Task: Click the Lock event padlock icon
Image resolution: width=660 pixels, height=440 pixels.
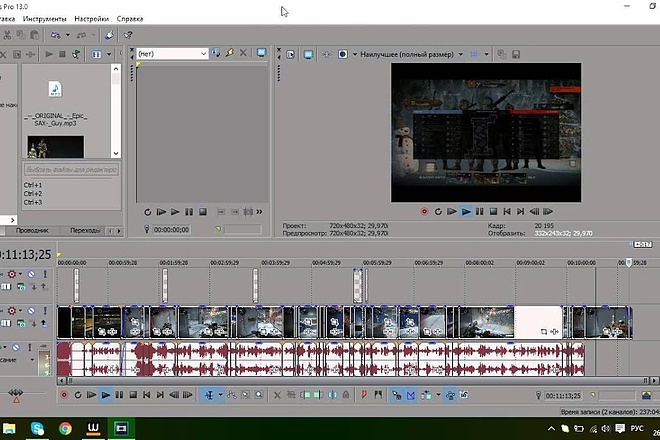Action: click(x=346, y=395)
